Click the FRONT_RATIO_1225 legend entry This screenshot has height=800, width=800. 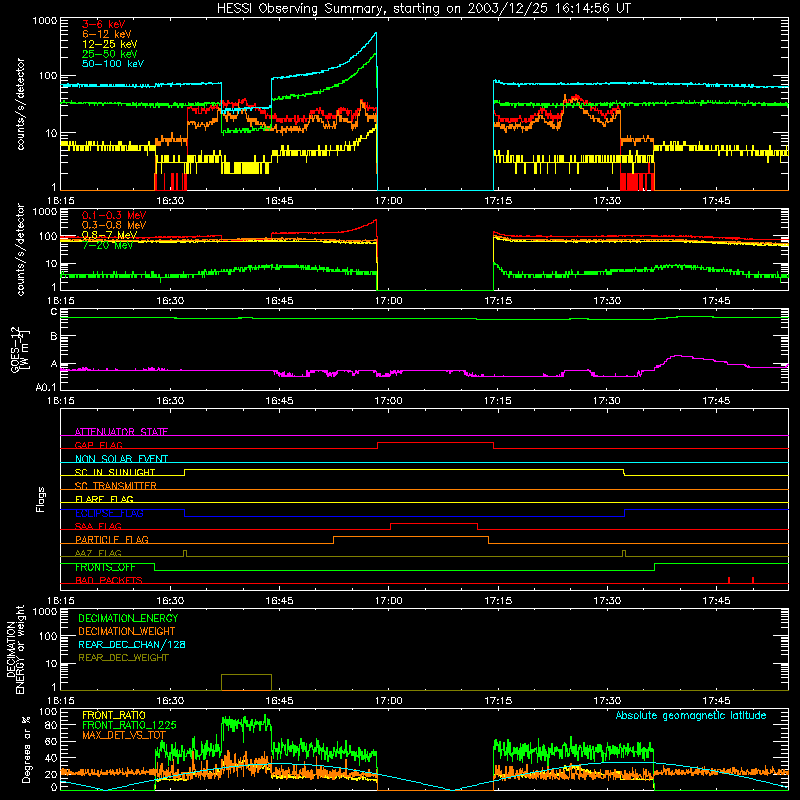coord(129,725)
